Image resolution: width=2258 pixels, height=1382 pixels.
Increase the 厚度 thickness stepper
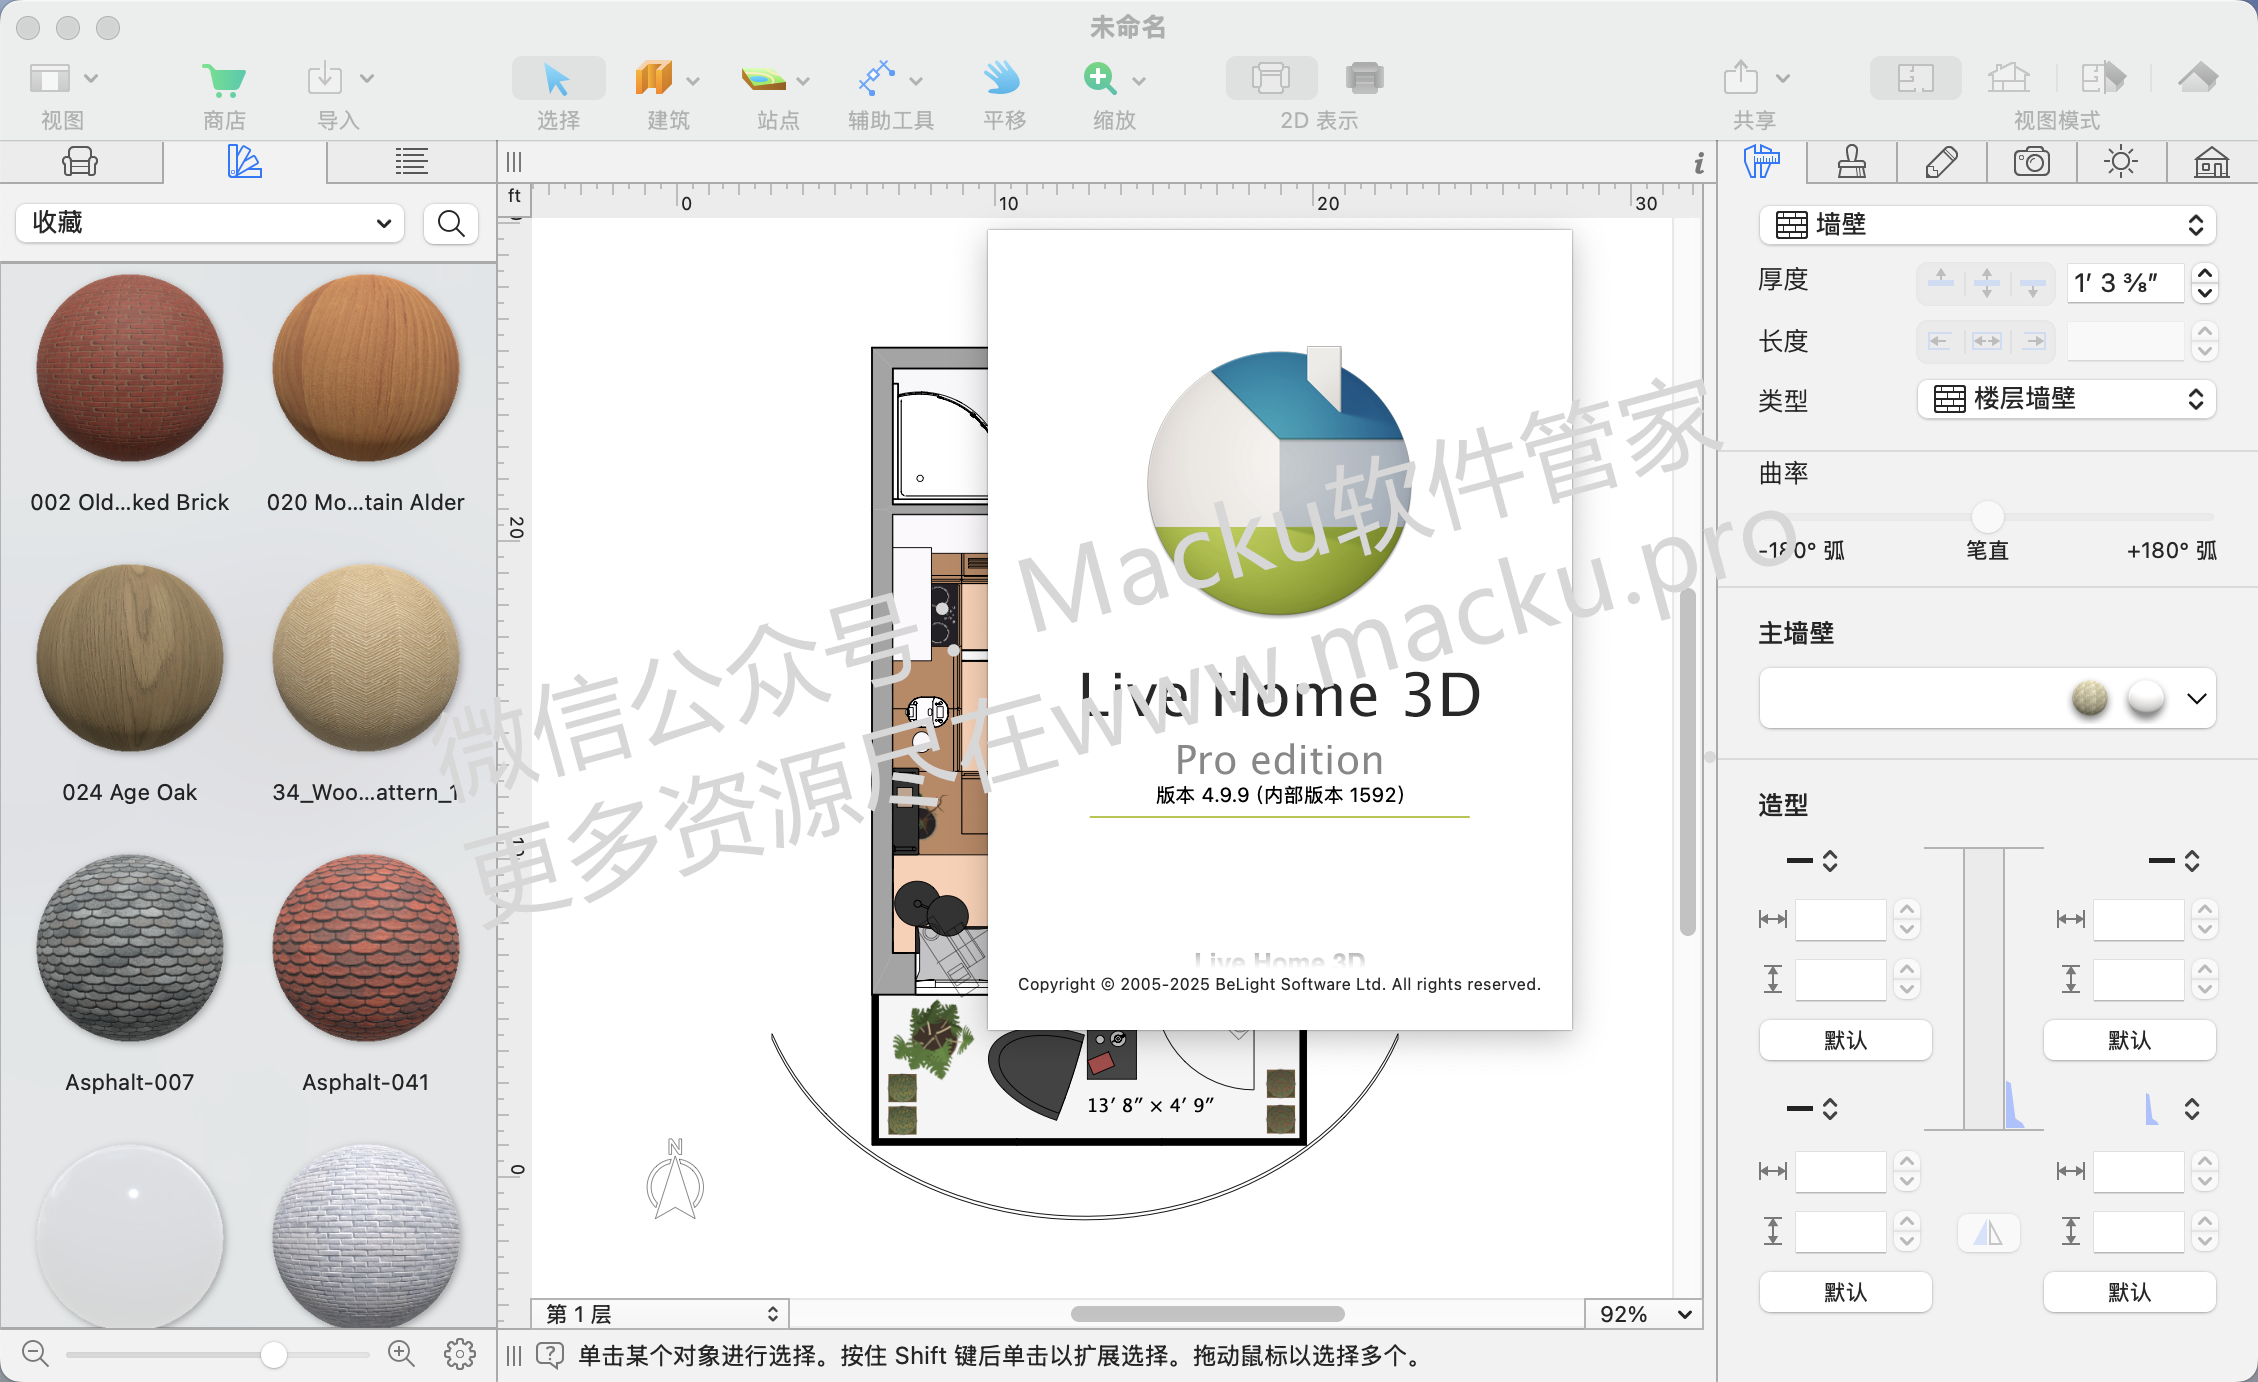click(x=2205, y=273)
